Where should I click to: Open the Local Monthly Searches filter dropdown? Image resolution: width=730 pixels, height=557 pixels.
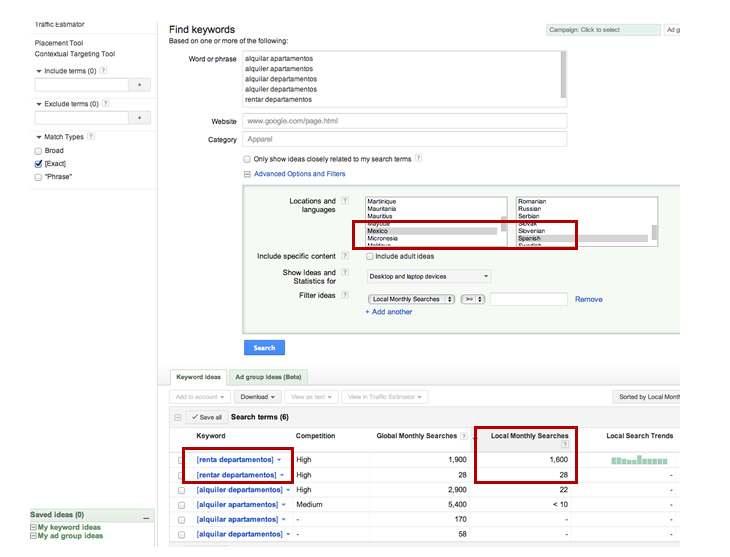tap(411, 299)
